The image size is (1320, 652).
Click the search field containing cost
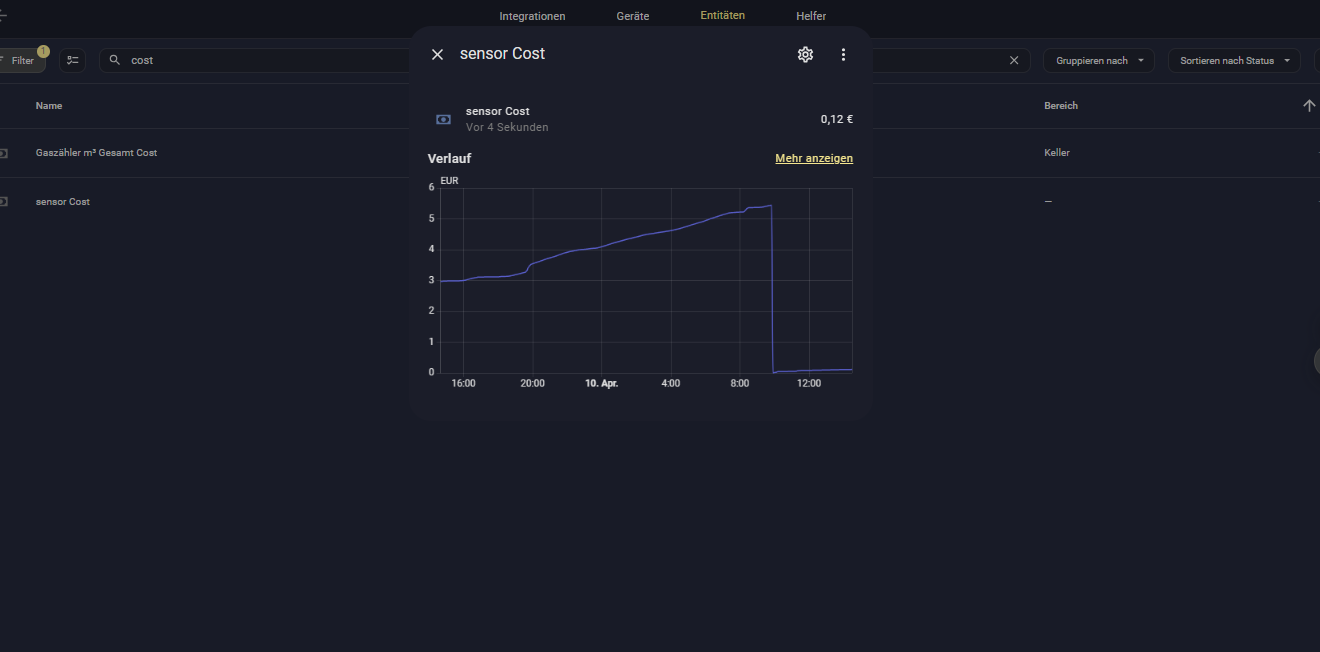(x=565, y=60)
